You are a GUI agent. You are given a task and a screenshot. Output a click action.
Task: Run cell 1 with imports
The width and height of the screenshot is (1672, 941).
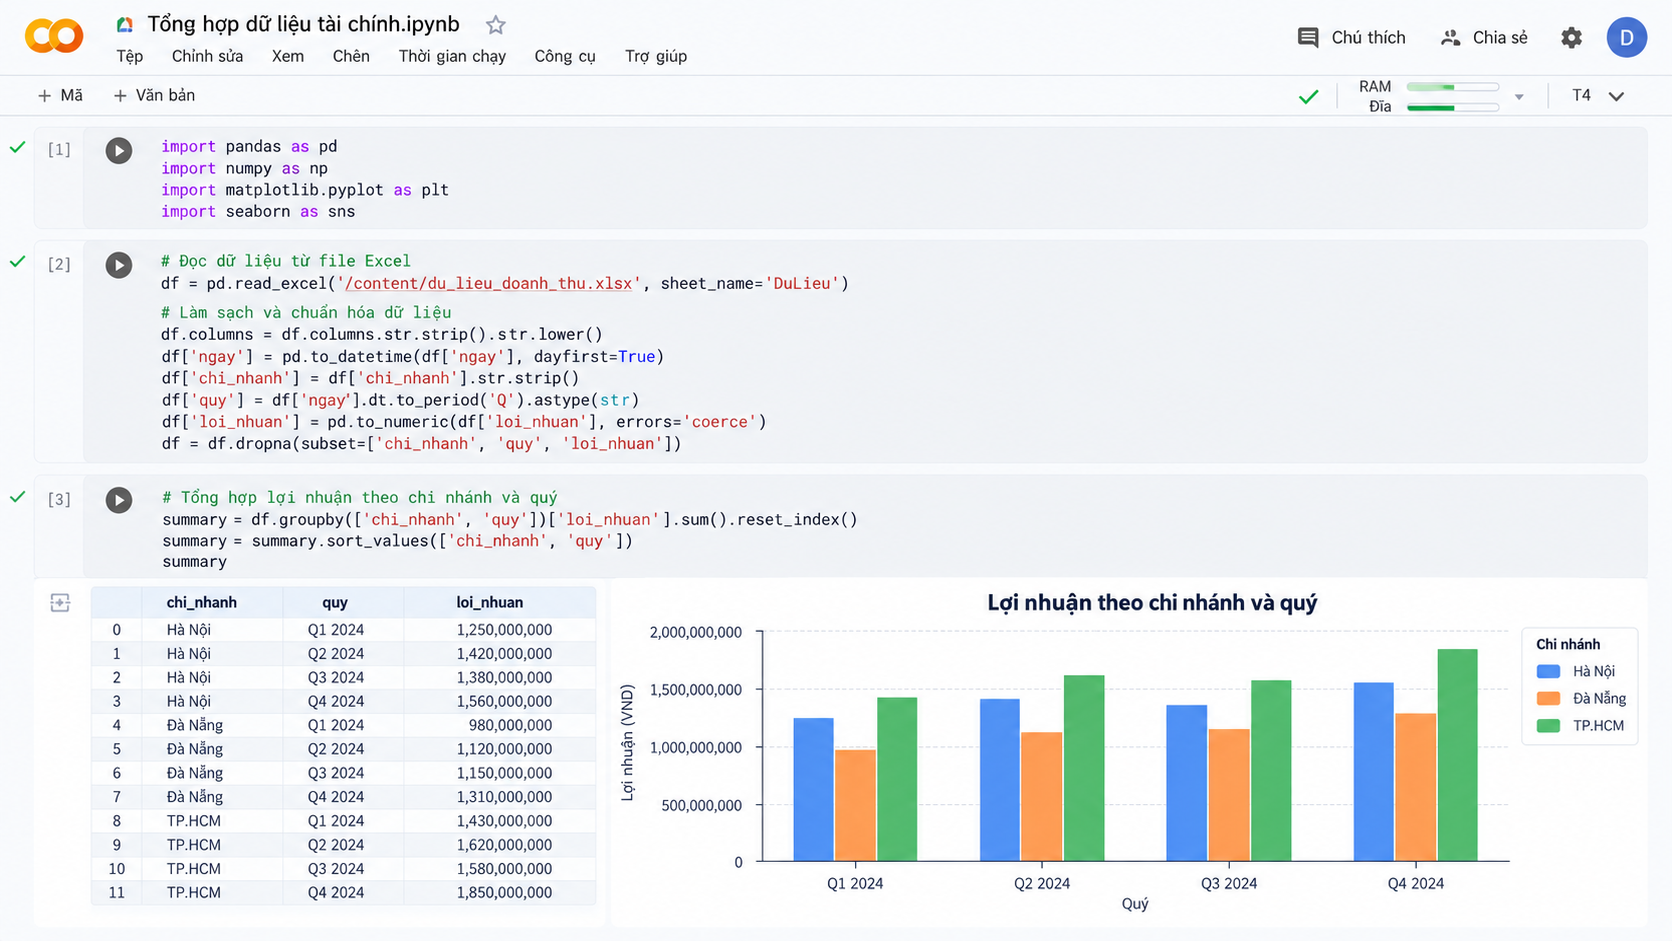coord(119,150)
